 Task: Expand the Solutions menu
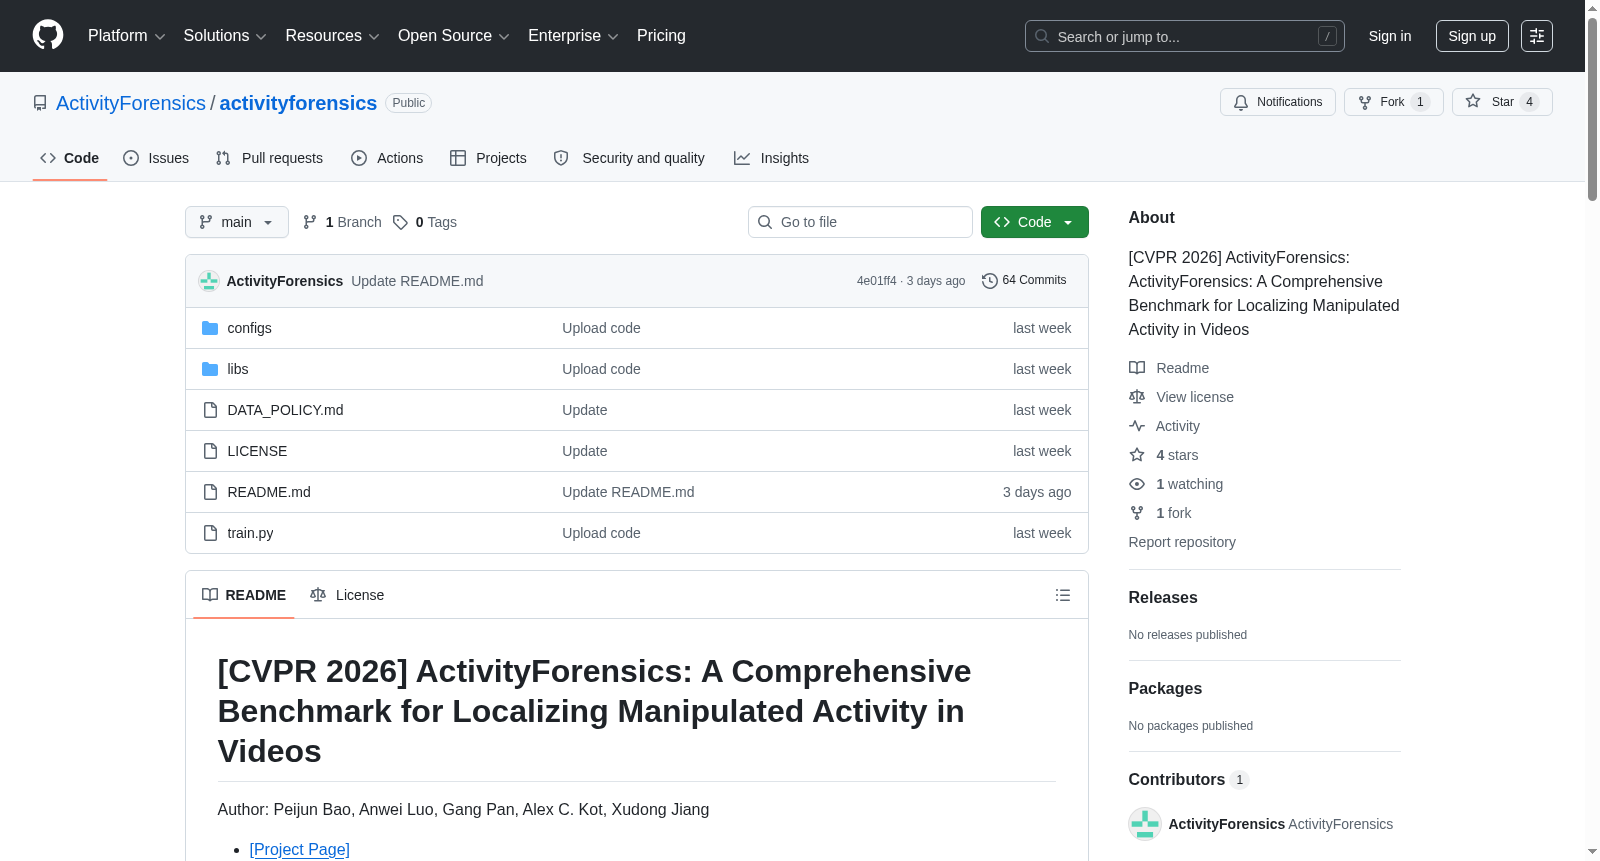[225, 36]
